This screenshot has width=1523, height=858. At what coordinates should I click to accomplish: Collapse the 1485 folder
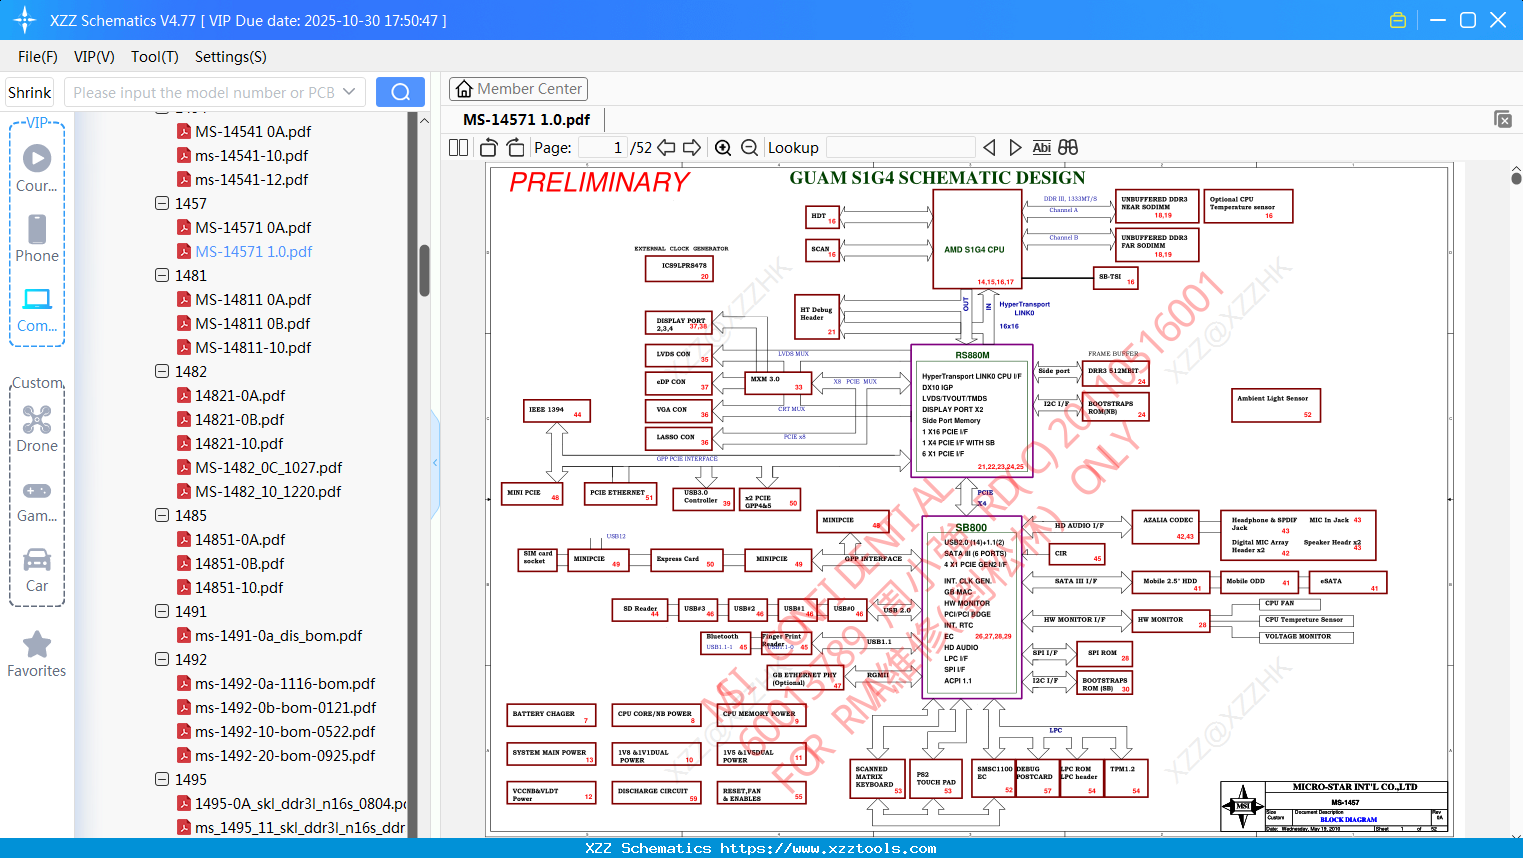click(162, 515)
